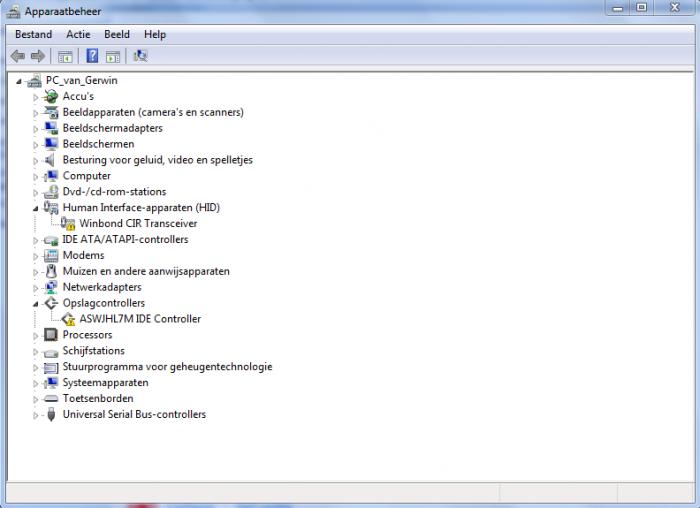Expand the Netwerkadapters arrow

(36, 288)
